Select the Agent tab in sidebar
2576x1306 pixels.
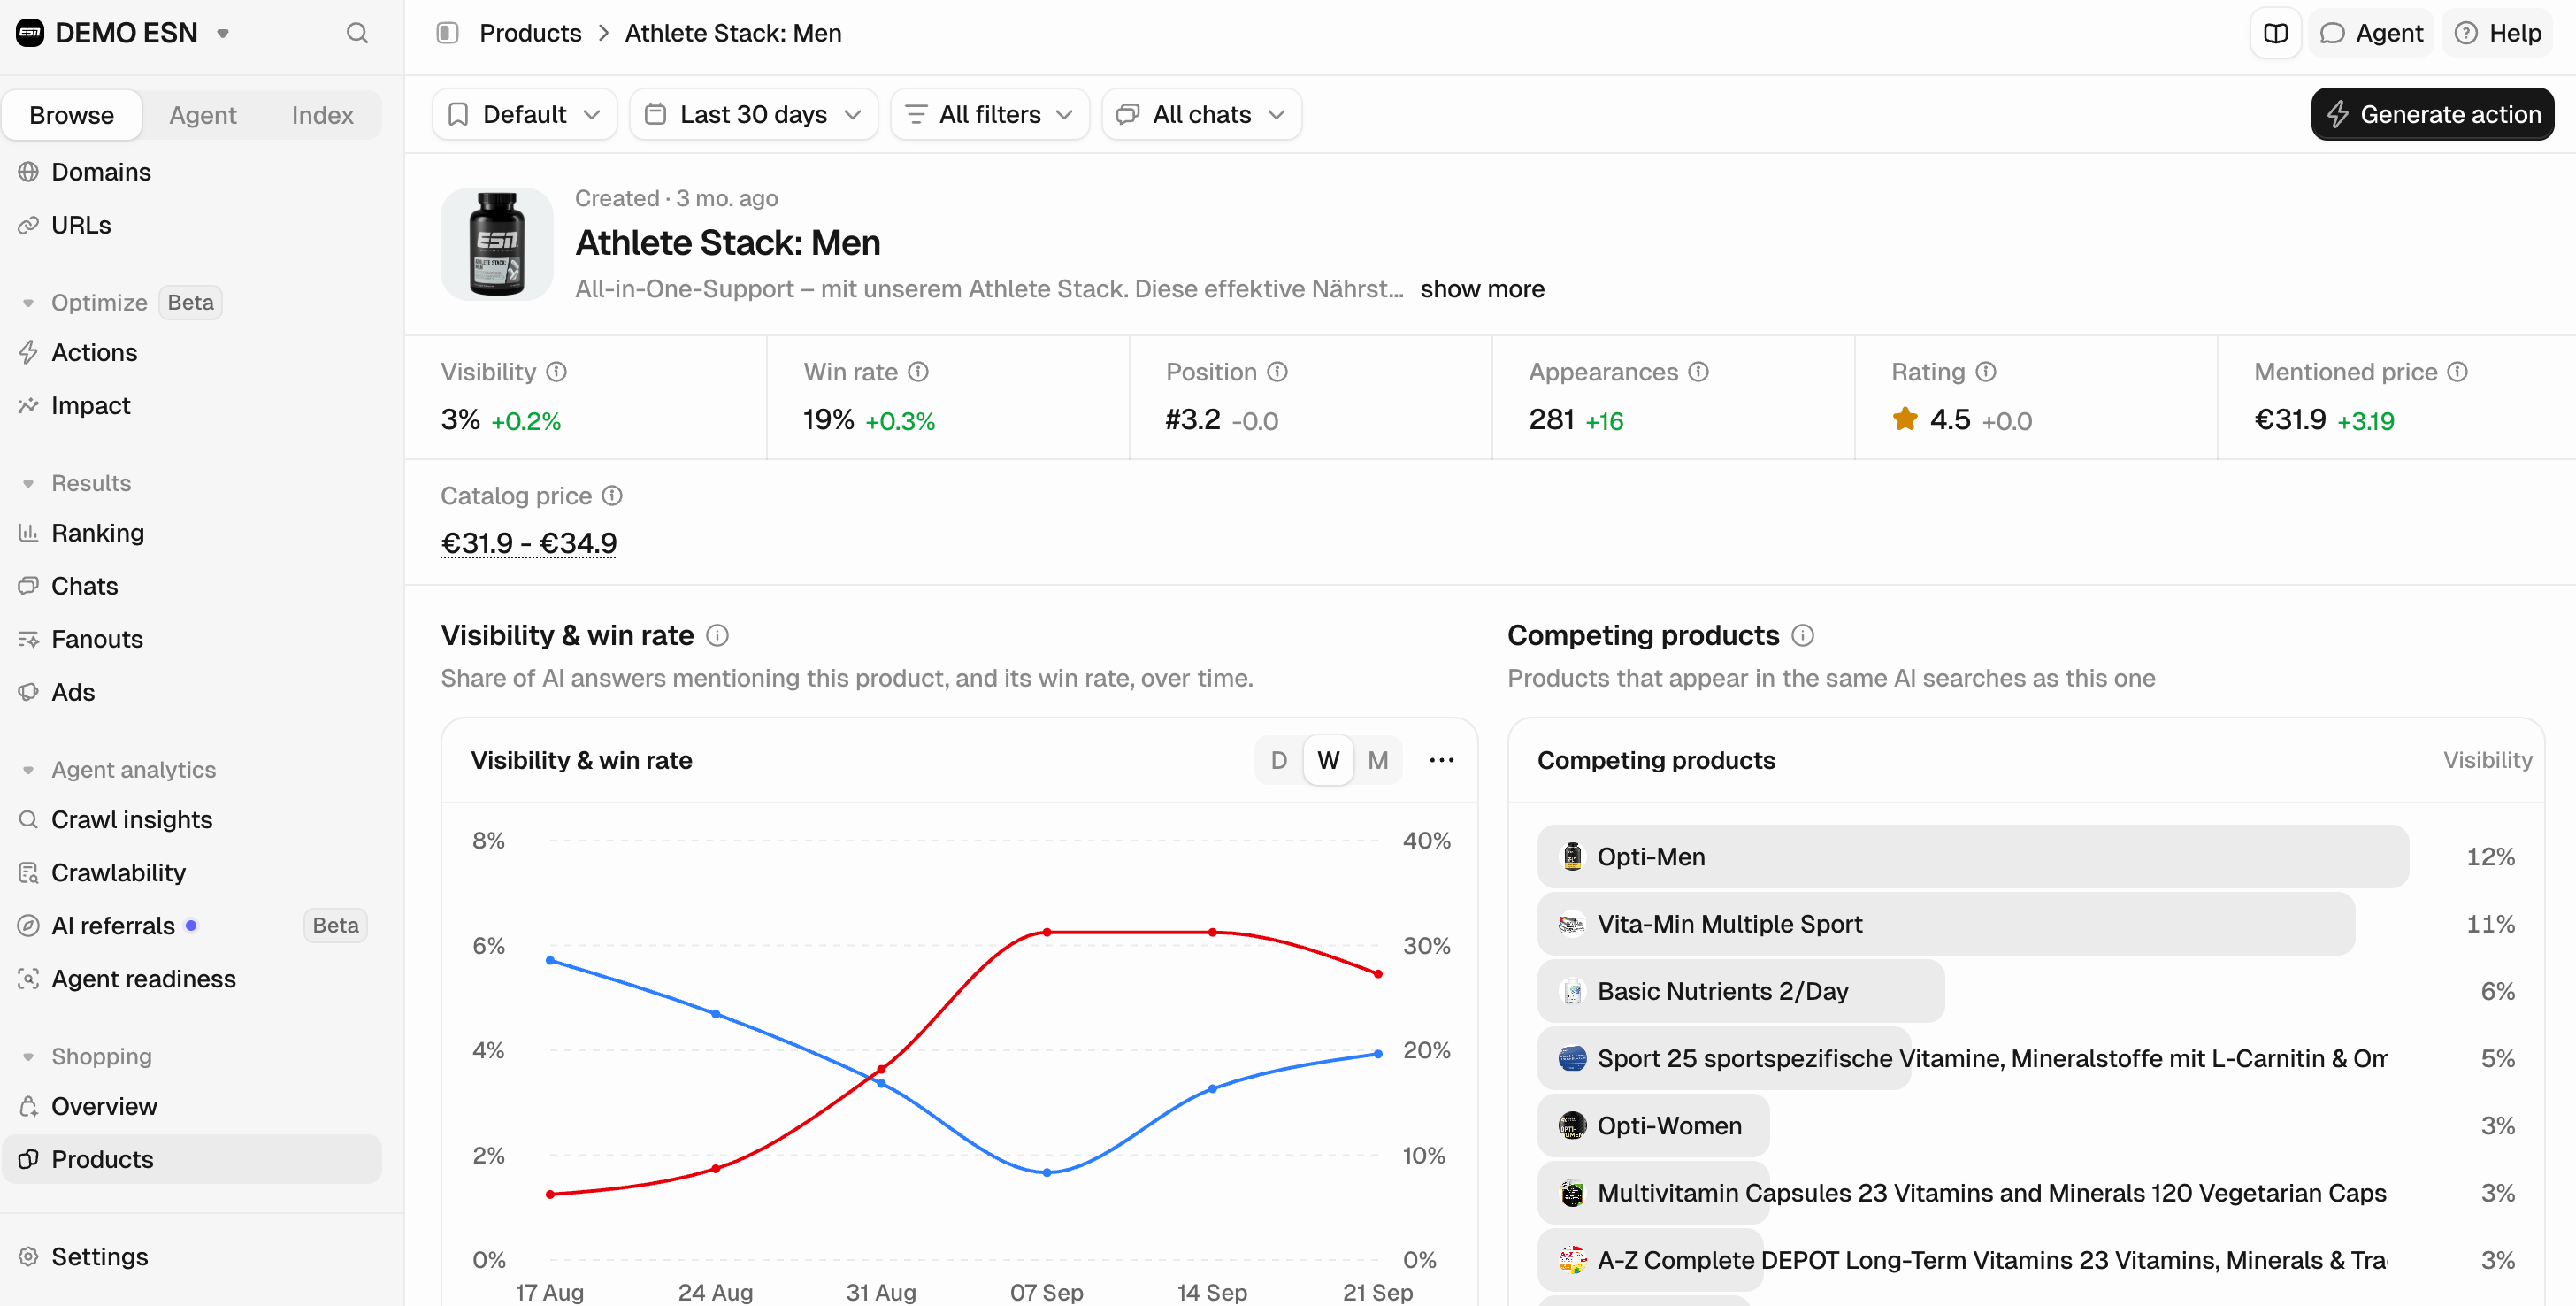click(203, 115)
